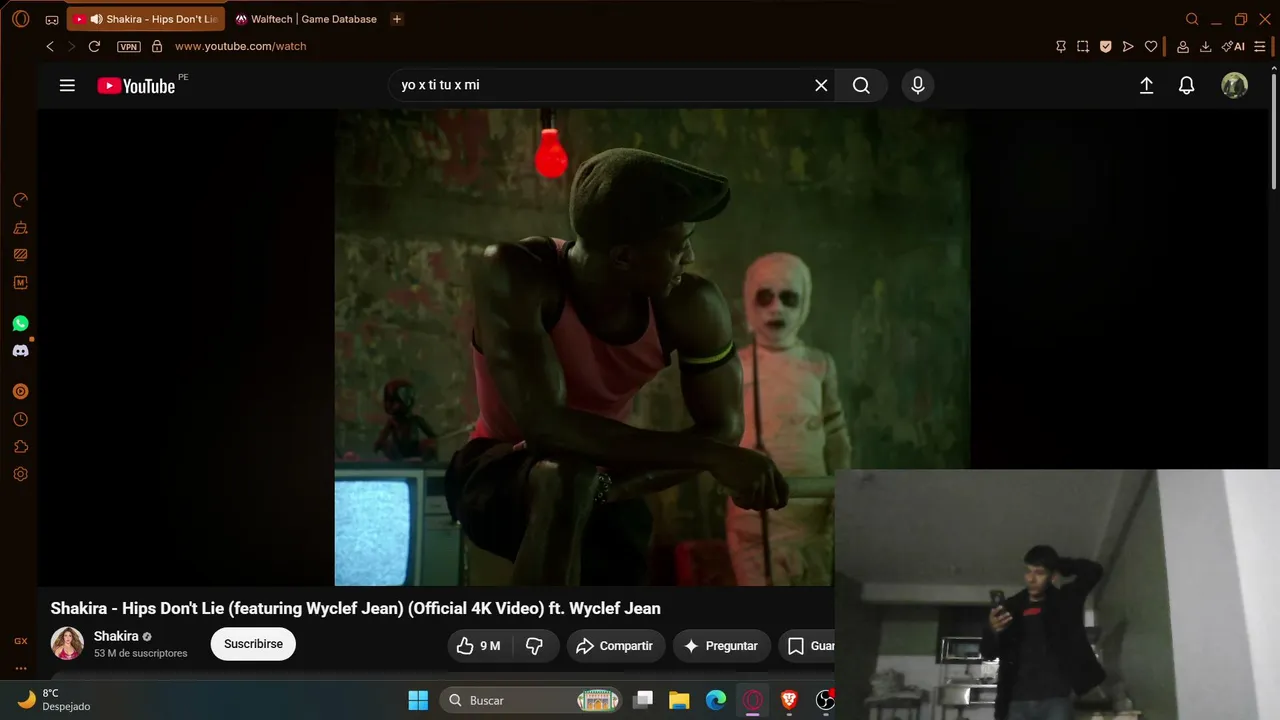Switch to the Walftech Game Database tab
The image size is (1280, 720).
(306, 19)
